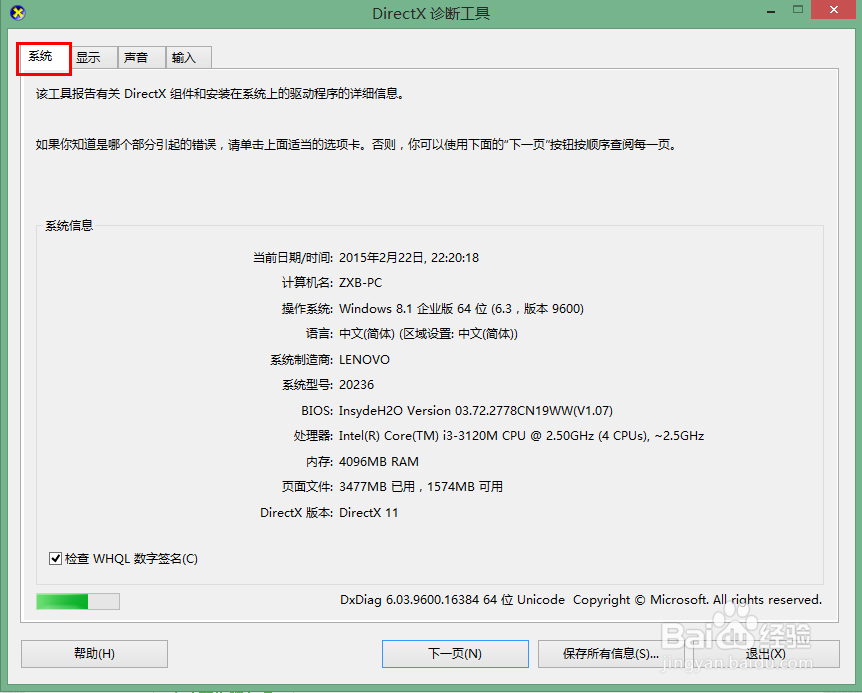Select the DirectX 11 version value
Image resolution: width=862 pixels, height=693 pixels.
(x=368, y=513)
